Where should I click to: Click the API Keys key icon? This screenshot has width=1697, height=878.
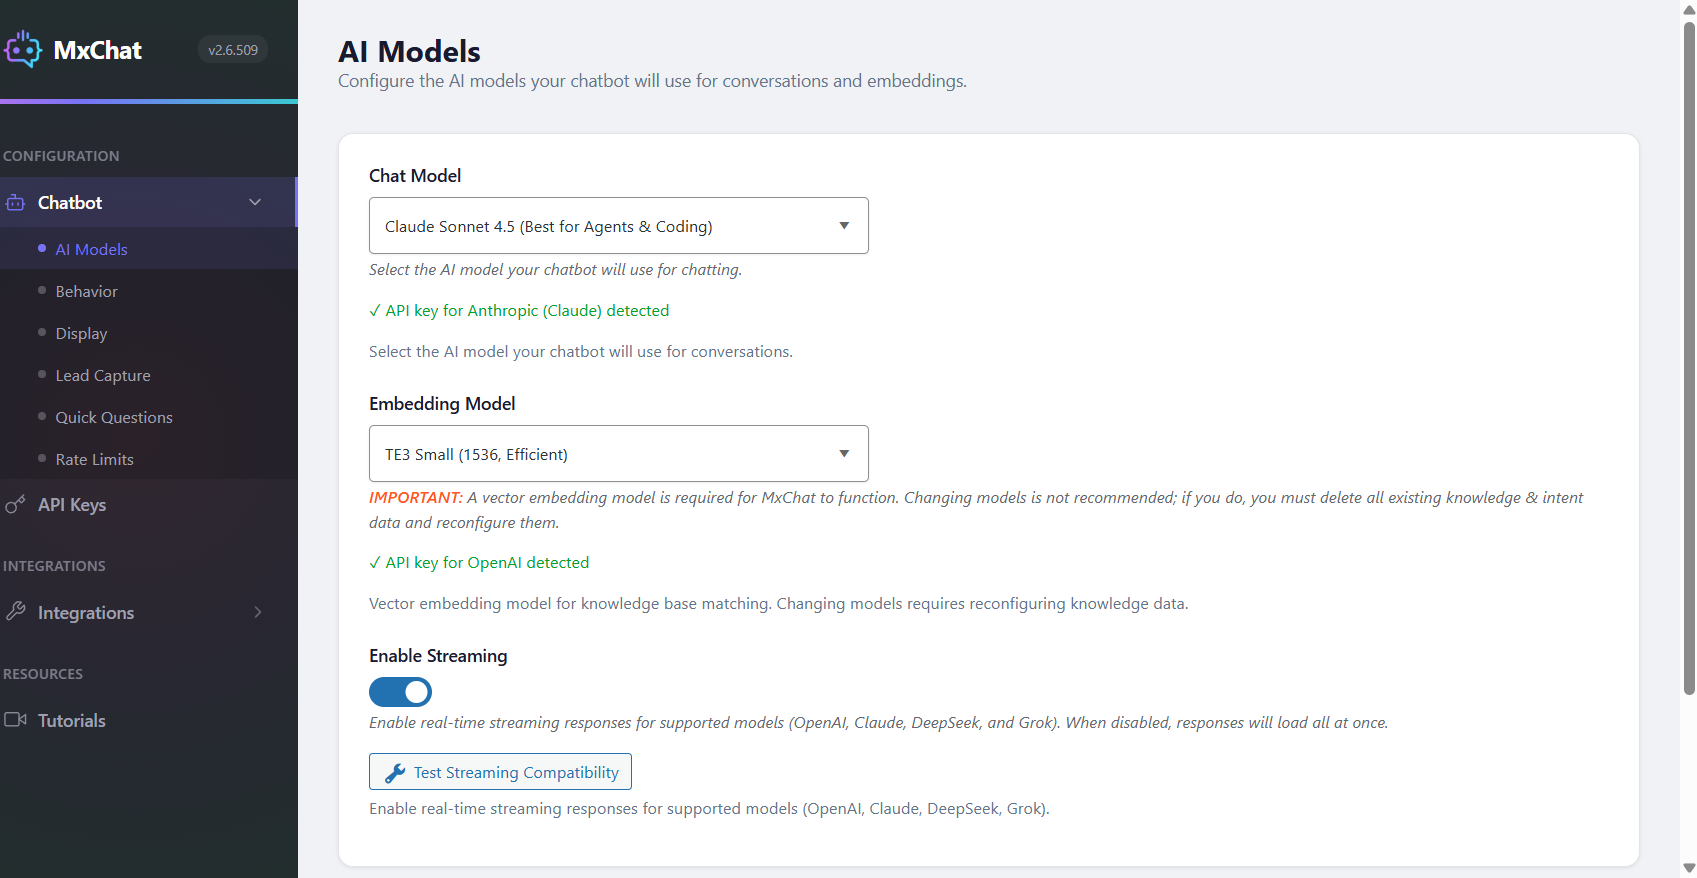16,505
